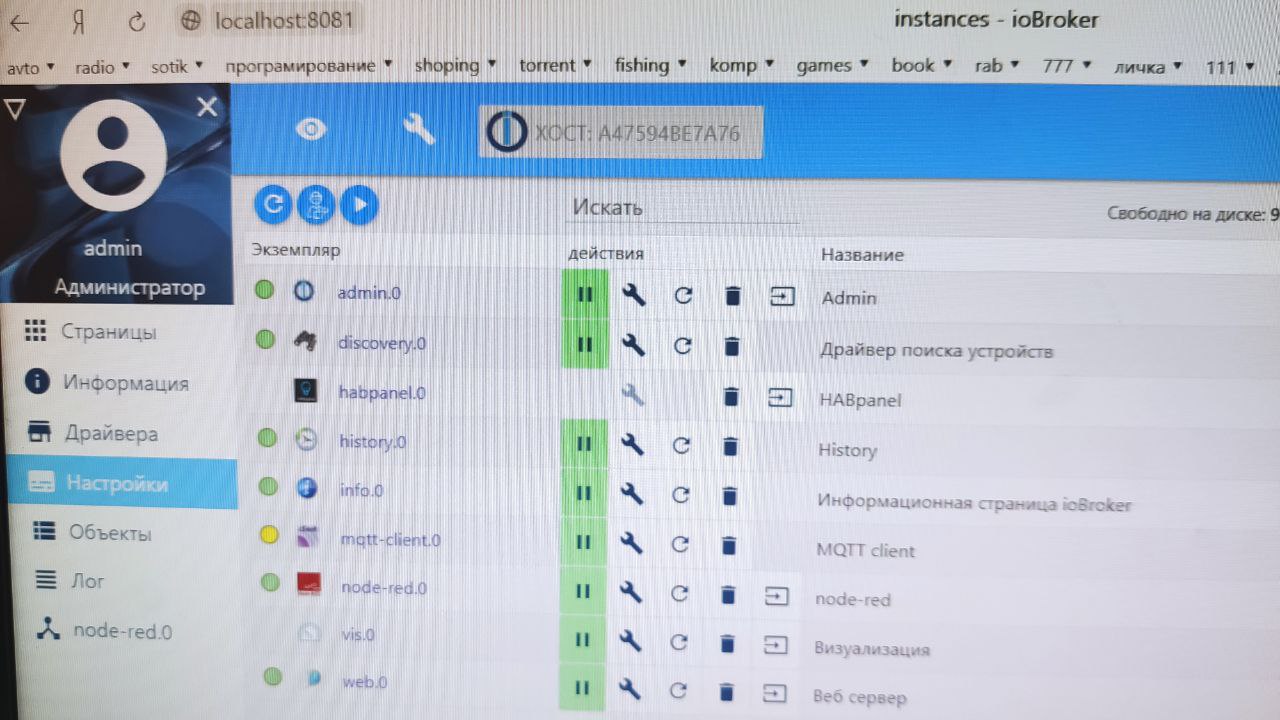The width and height of the screenshot is (1280, 720).
Task: Pause the admin.0 instance
Action: [x=586, y=295]
